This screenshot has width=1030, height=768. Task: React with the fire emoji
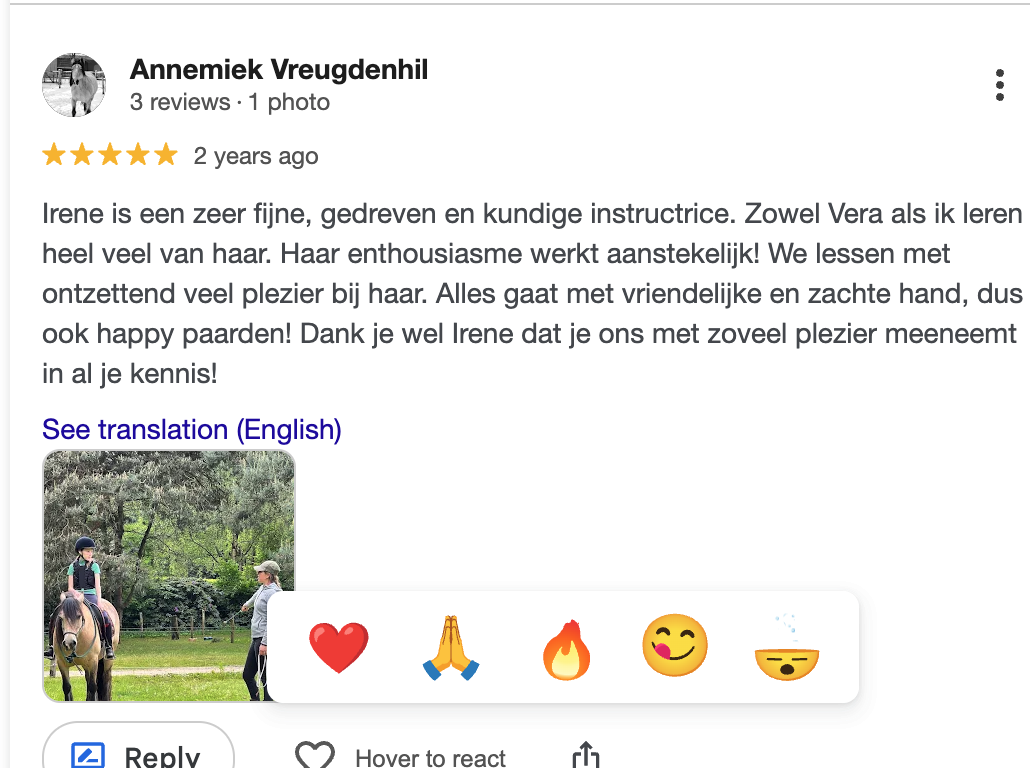(x=566, y=648)
